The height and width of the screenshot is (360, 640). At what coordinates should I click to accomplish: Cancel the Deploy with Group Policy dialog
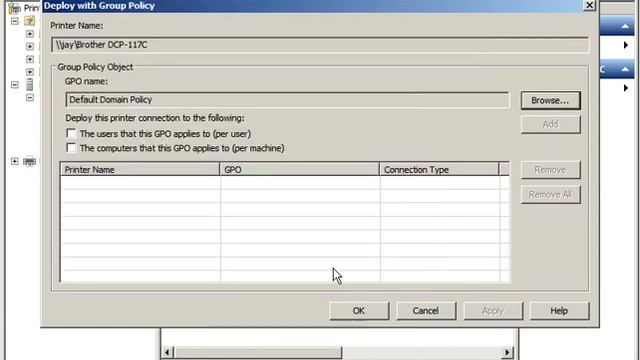click(x=426, y=311)
